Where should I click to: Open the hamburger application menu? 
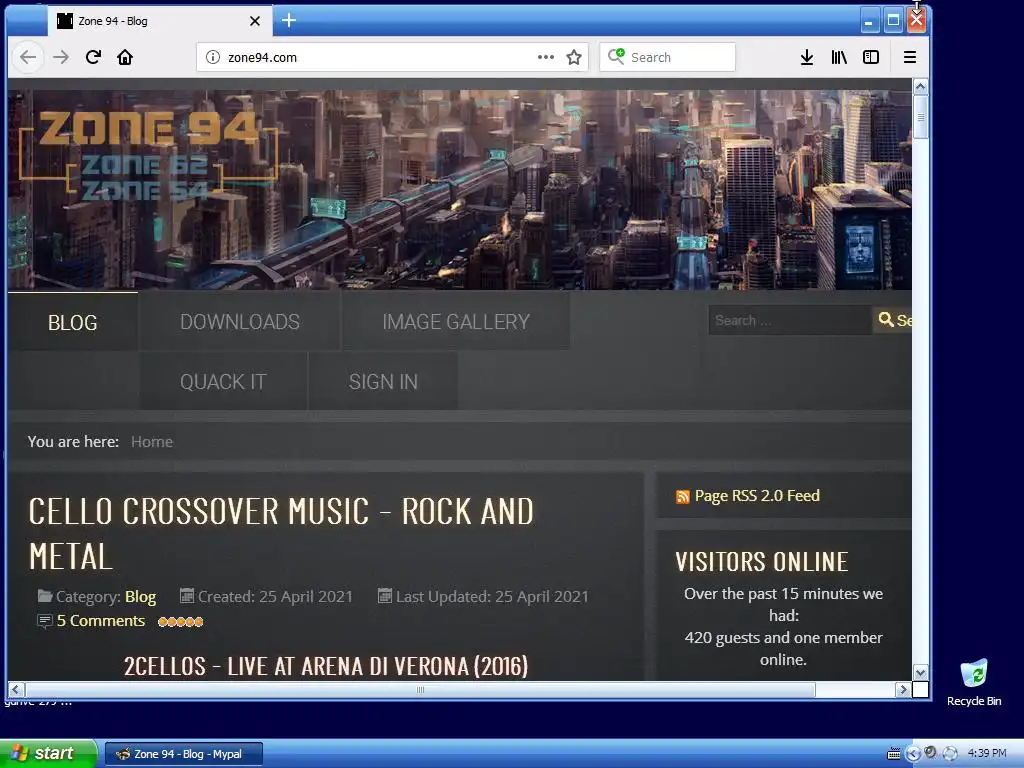tap(910, 57)
